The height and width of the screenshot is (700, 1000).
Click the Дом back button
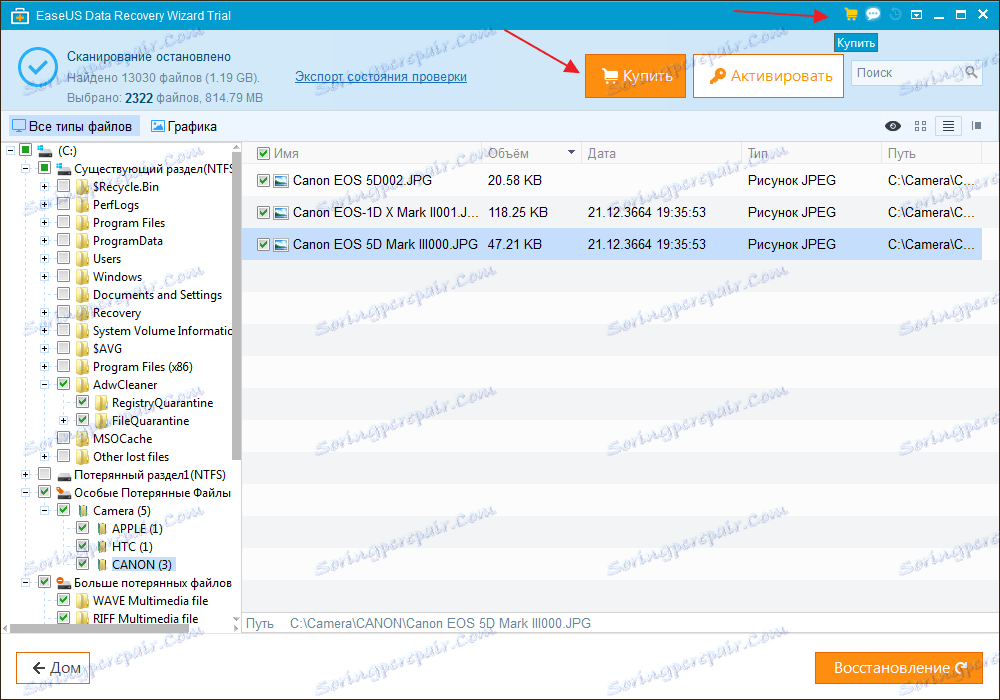point(53,667)
